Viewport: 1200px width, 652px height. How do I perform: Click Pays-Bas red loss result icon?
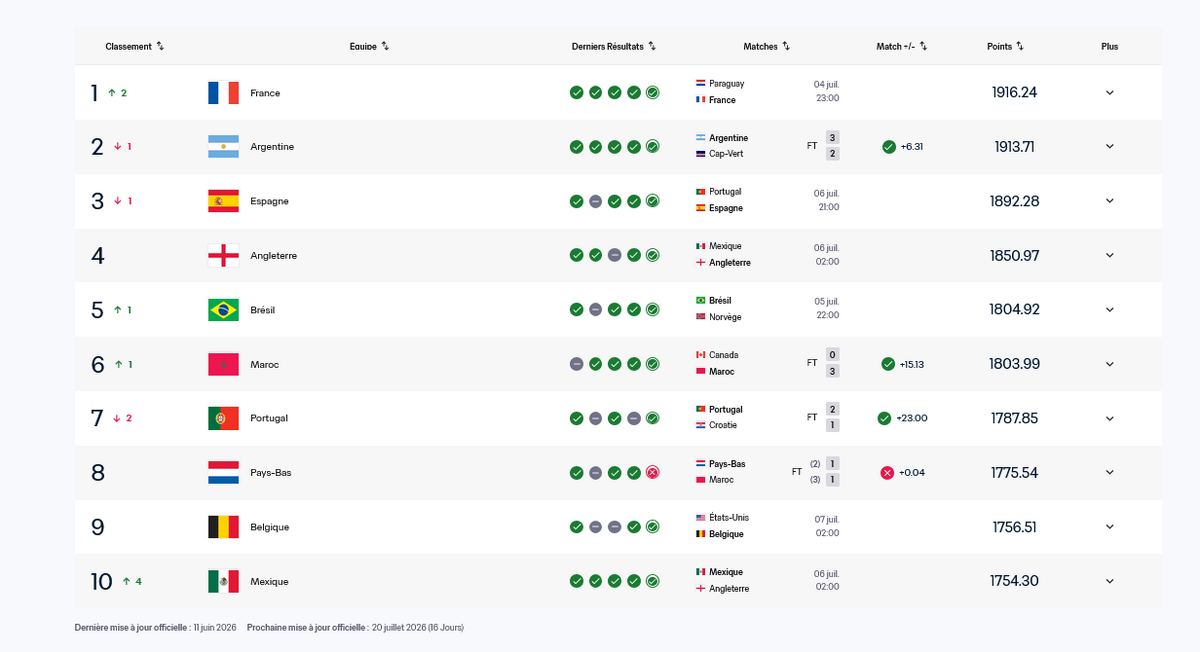pos(652,472)
